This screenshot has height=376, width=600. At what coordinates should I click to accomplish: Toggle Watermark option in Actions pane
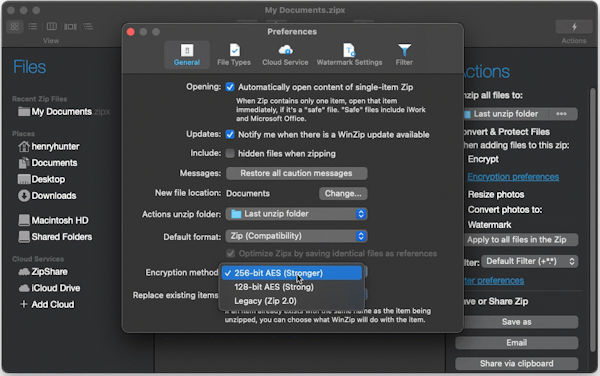coord(489,225)
